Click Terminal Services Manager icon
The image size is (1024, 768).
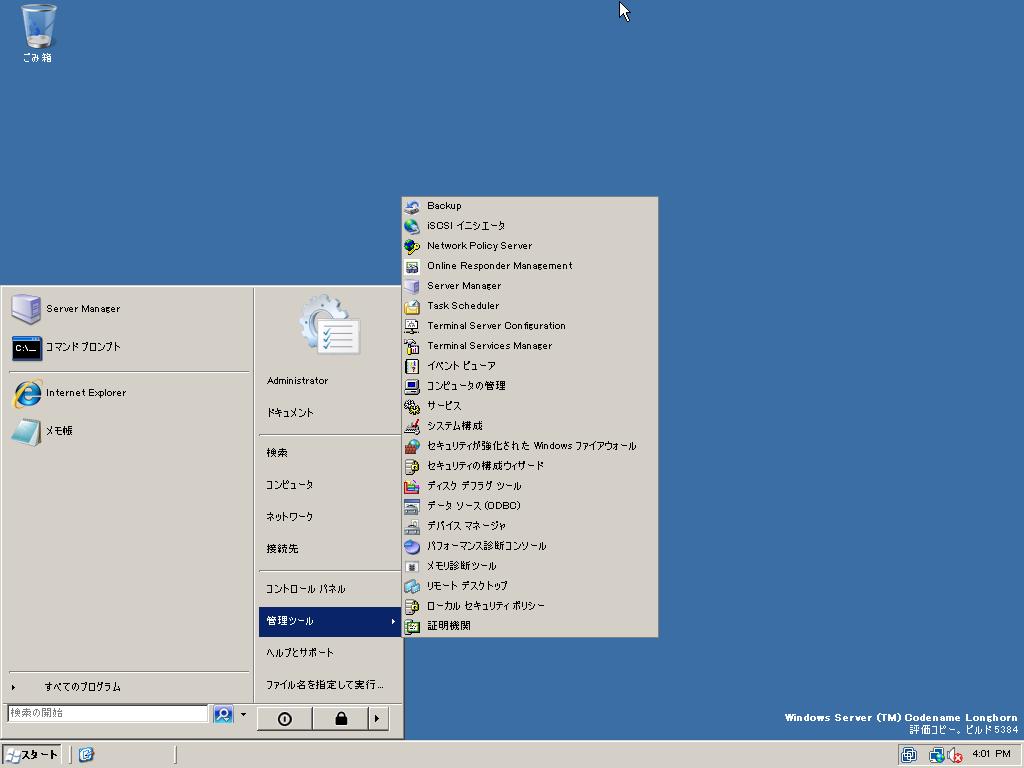pos(411,346)
